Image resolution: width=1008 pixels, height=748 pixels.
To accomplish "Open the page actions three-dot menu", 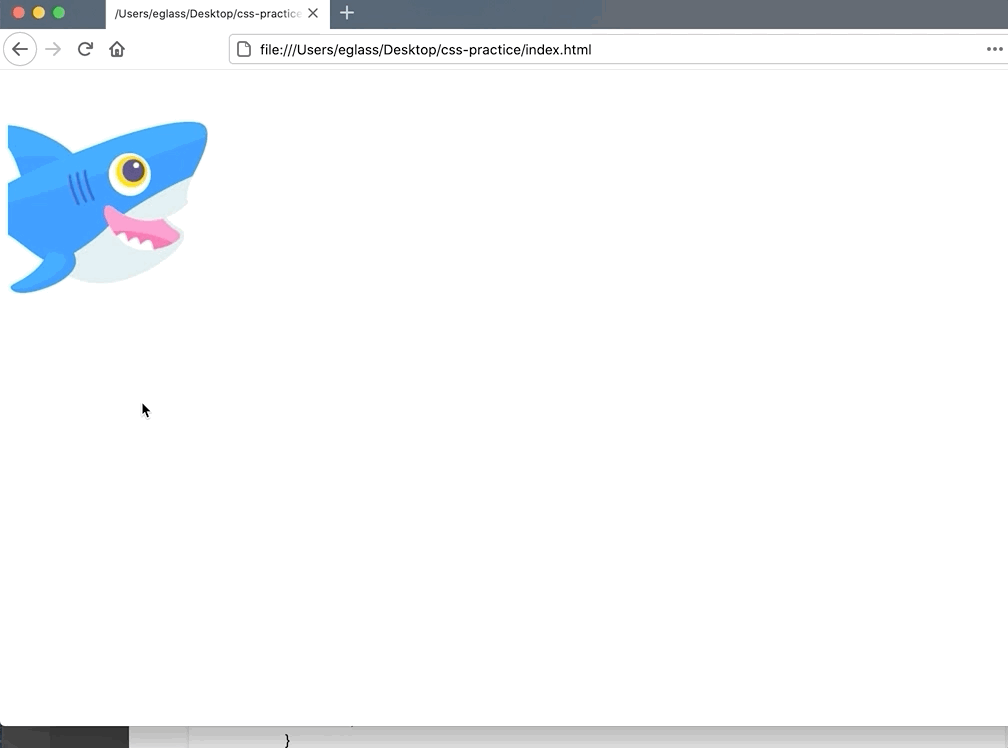I will click(x=994, y=49).
